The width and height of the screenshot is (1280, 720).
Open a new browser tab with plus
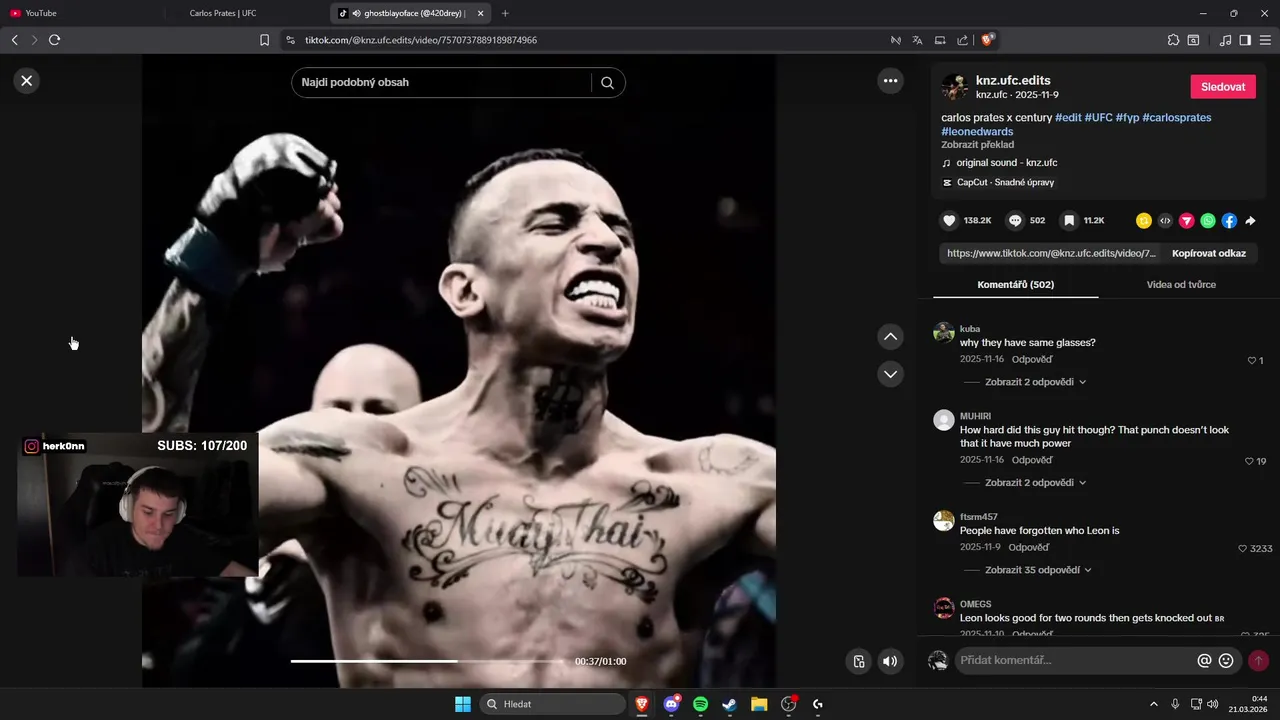[505, 13]
